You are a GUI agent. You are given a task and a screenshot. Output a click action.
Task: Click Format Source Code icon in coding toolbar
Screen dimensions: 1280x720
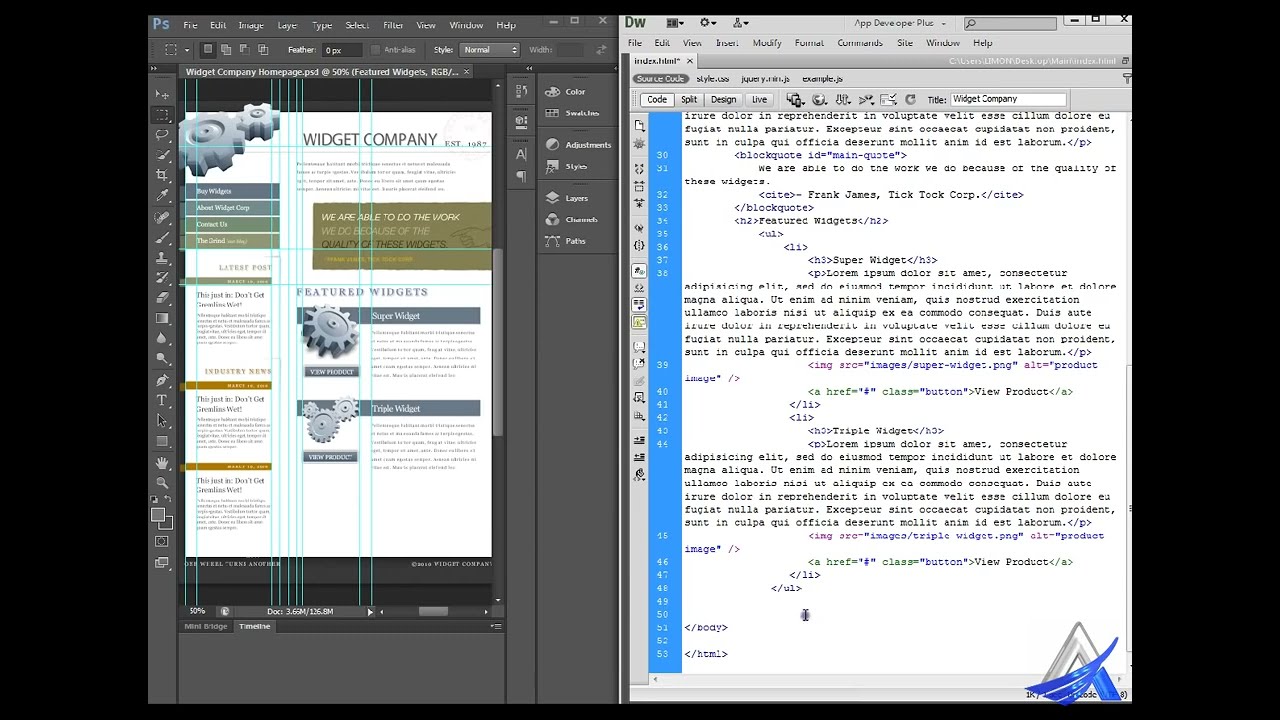[x=639, y=474]
